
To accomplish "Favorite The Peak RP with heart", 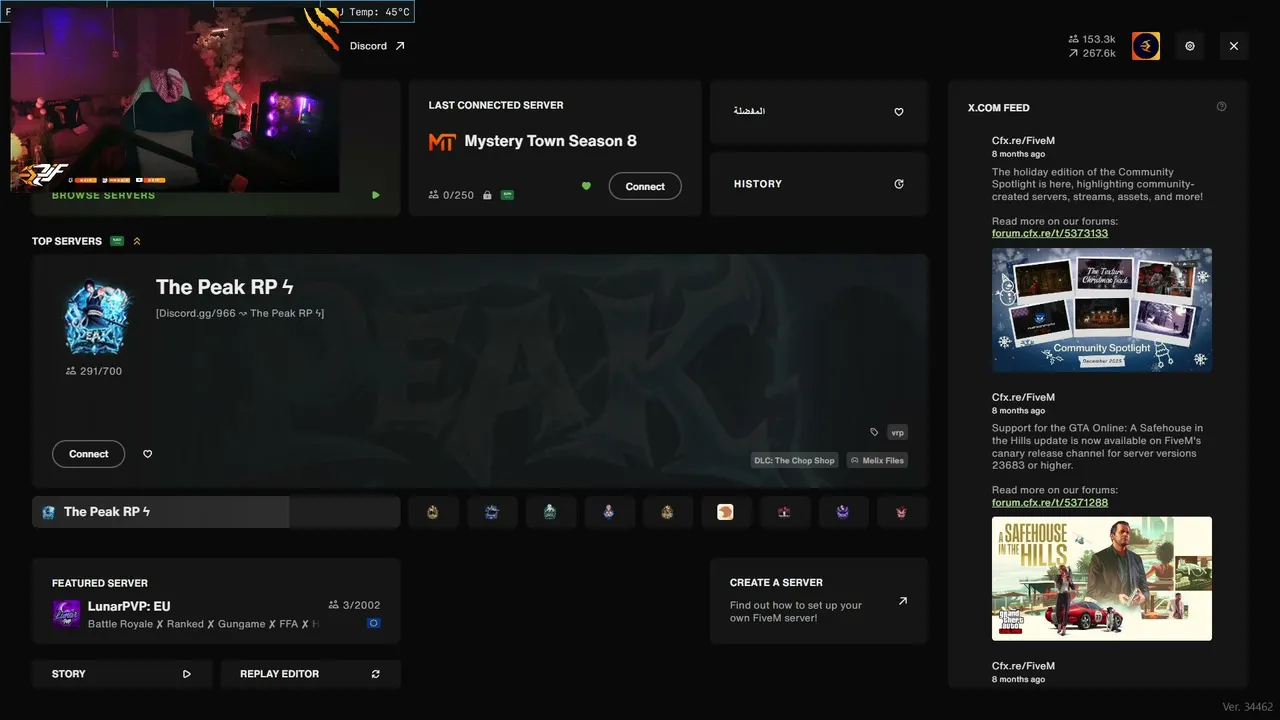I will tap(148, 454).
